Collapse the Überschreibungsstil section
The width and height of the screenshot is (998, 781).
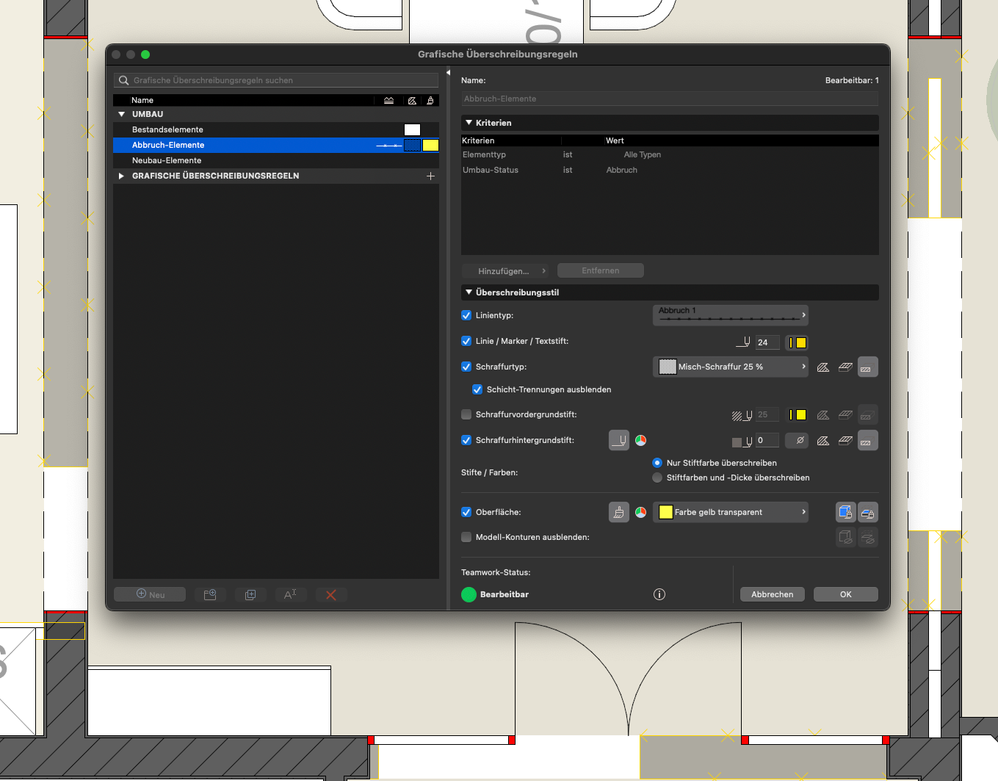(x=468, y=292)
